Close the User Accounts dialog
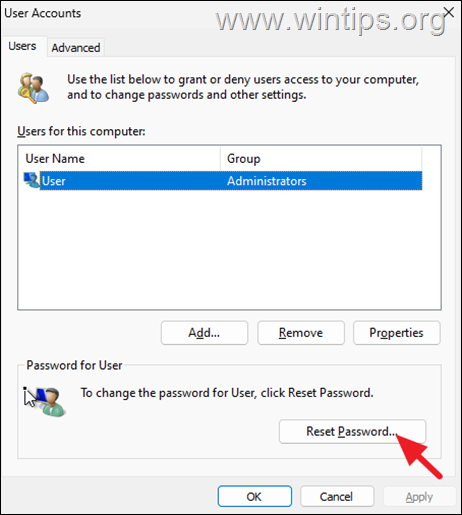 pyautogui.click(x=449, y=13)
